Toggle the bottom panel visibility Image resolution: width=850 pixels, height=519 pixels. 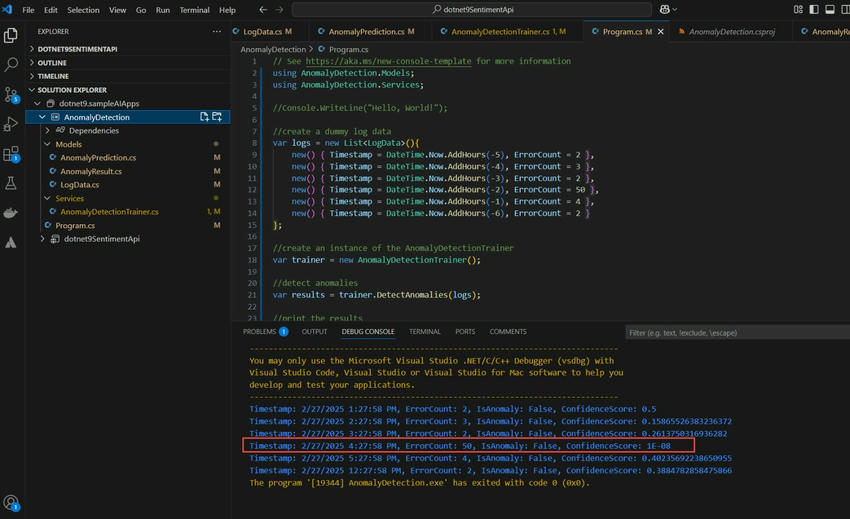pos(829,10)
